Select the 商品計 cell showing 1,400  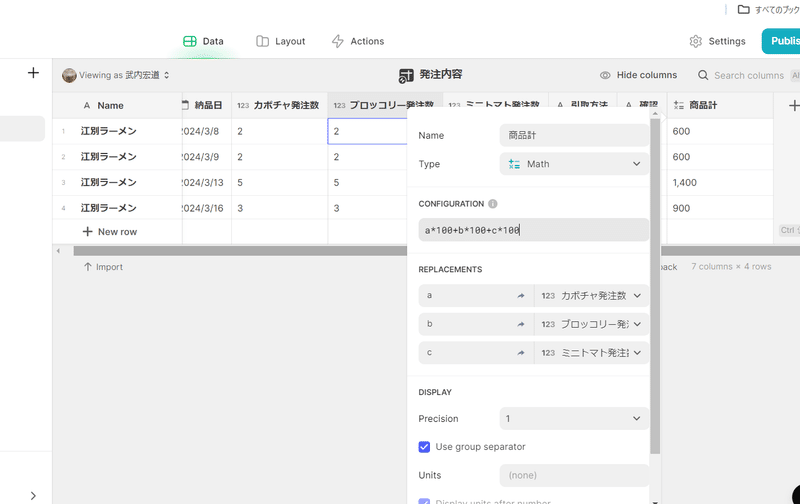coord(720,183)
